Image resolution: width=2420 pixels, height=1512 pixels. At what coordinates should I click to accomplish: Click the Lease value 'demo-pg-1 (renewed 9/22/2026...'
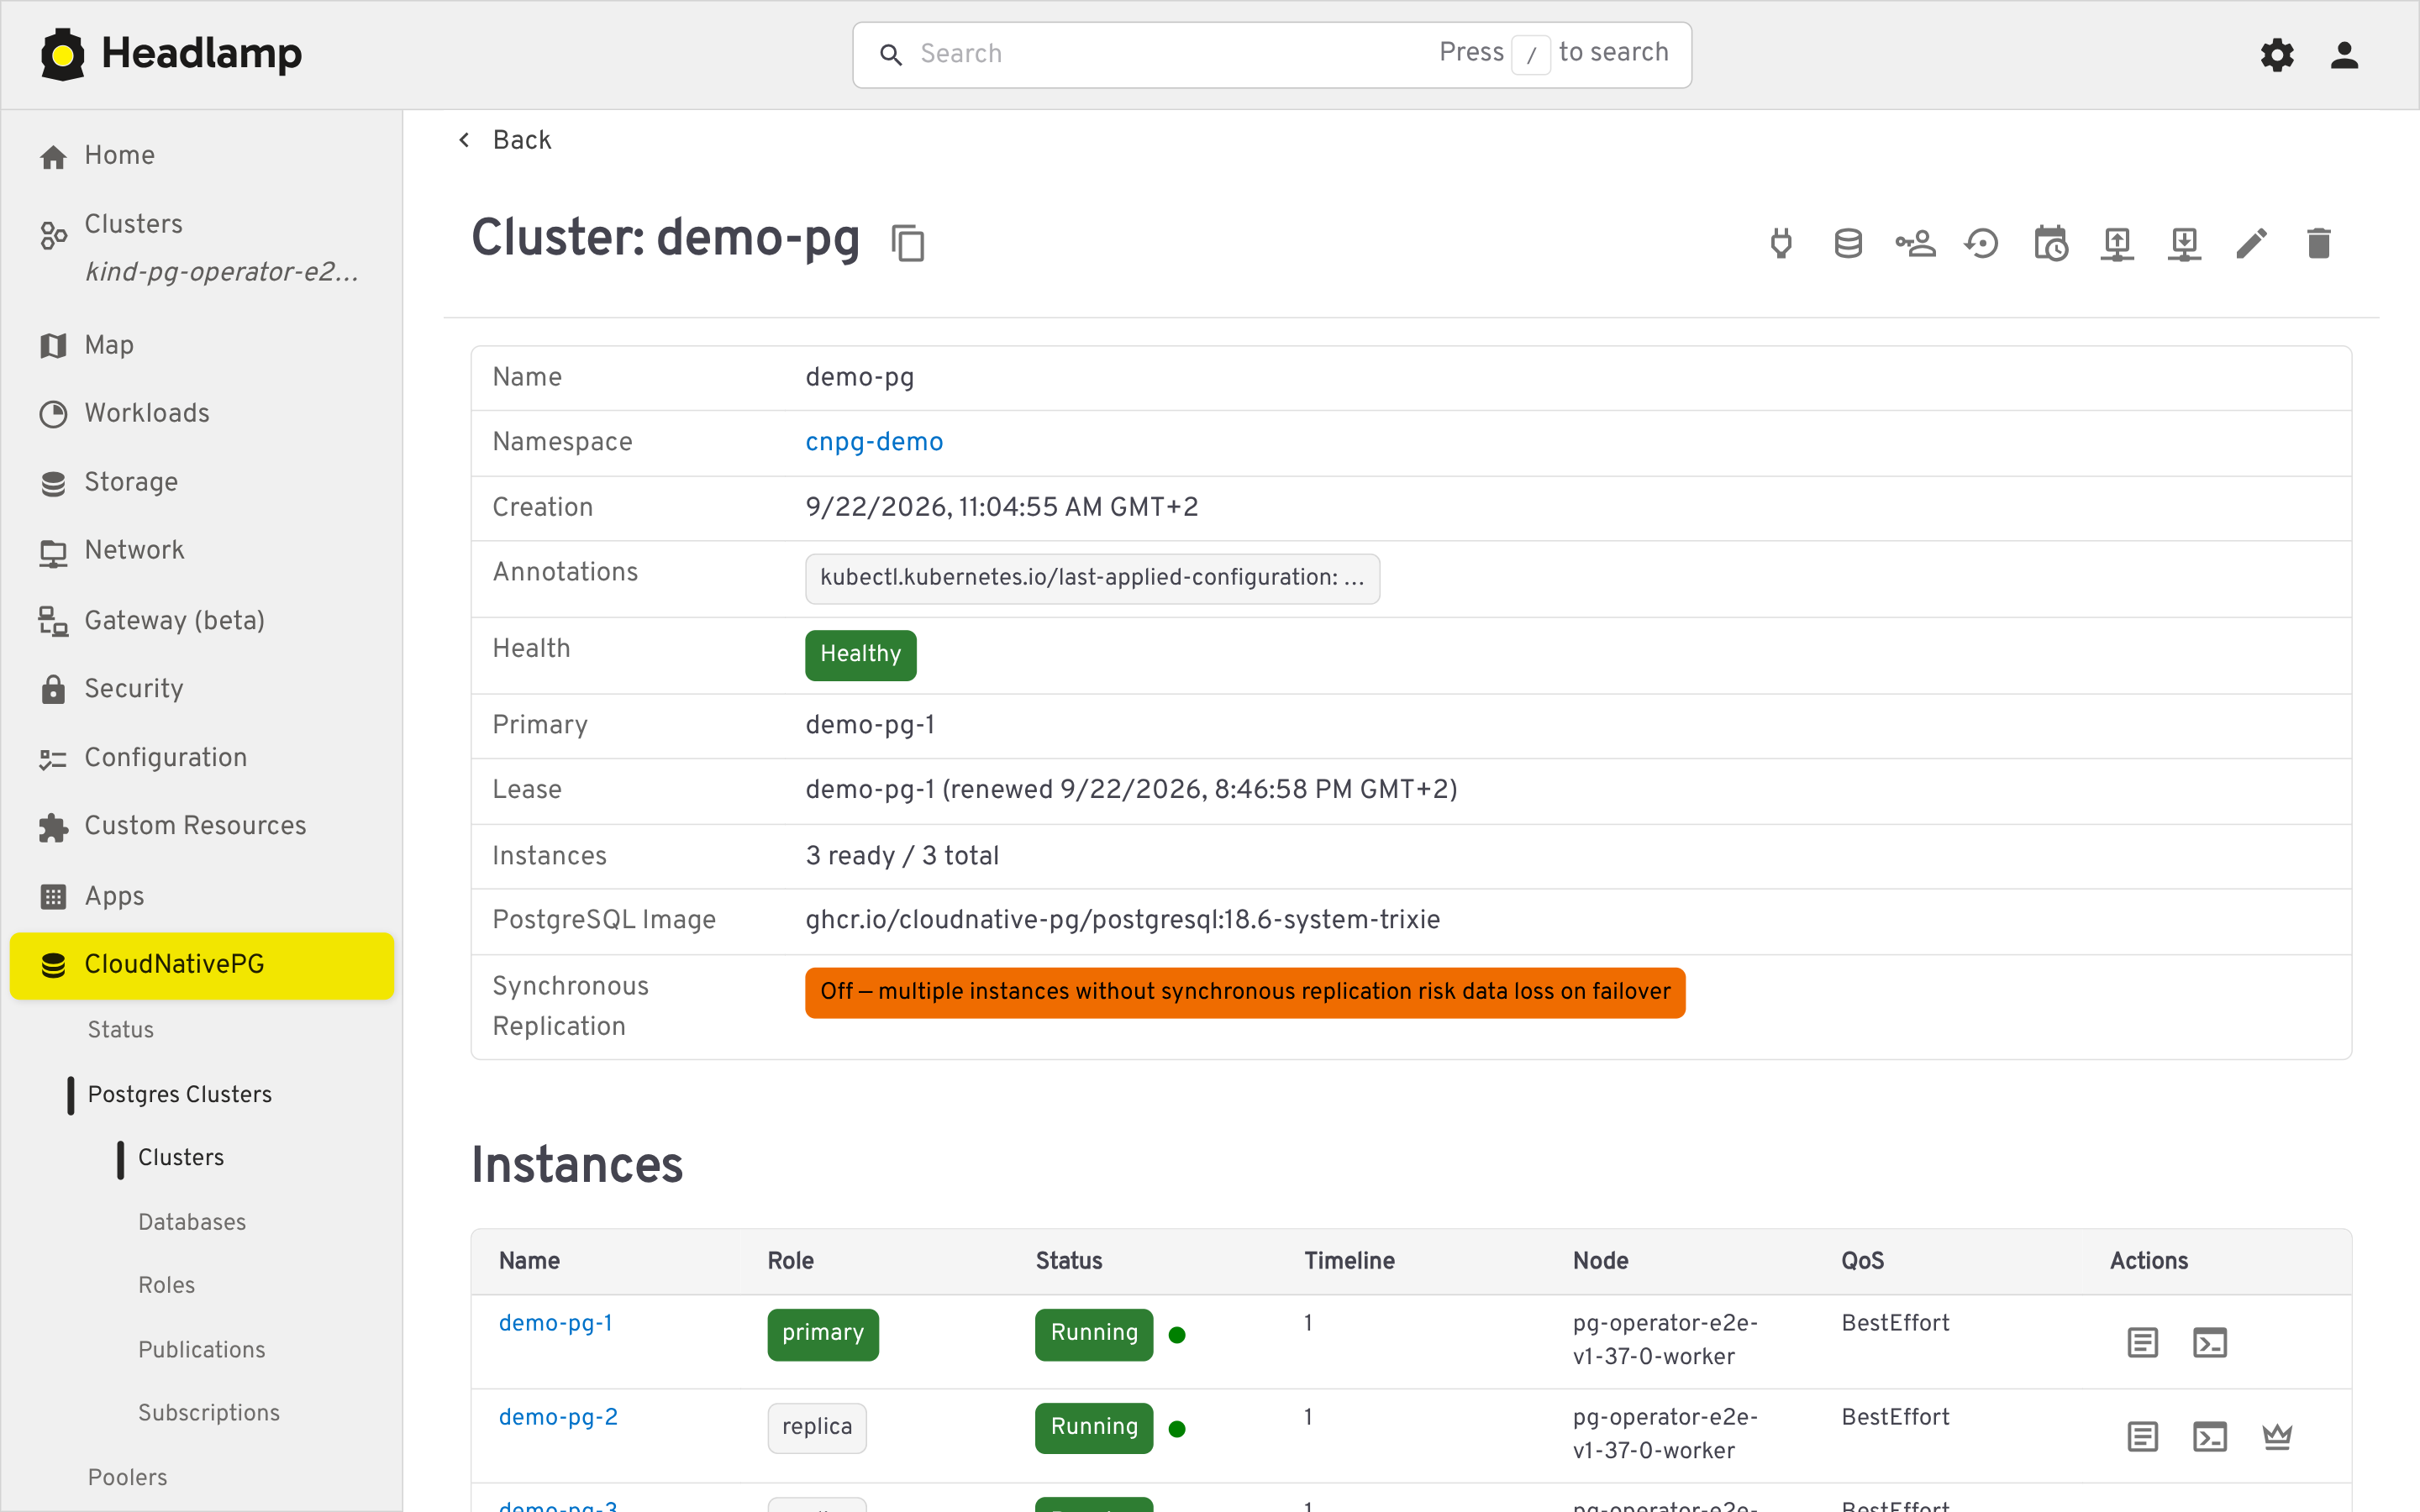point(1131,790)
